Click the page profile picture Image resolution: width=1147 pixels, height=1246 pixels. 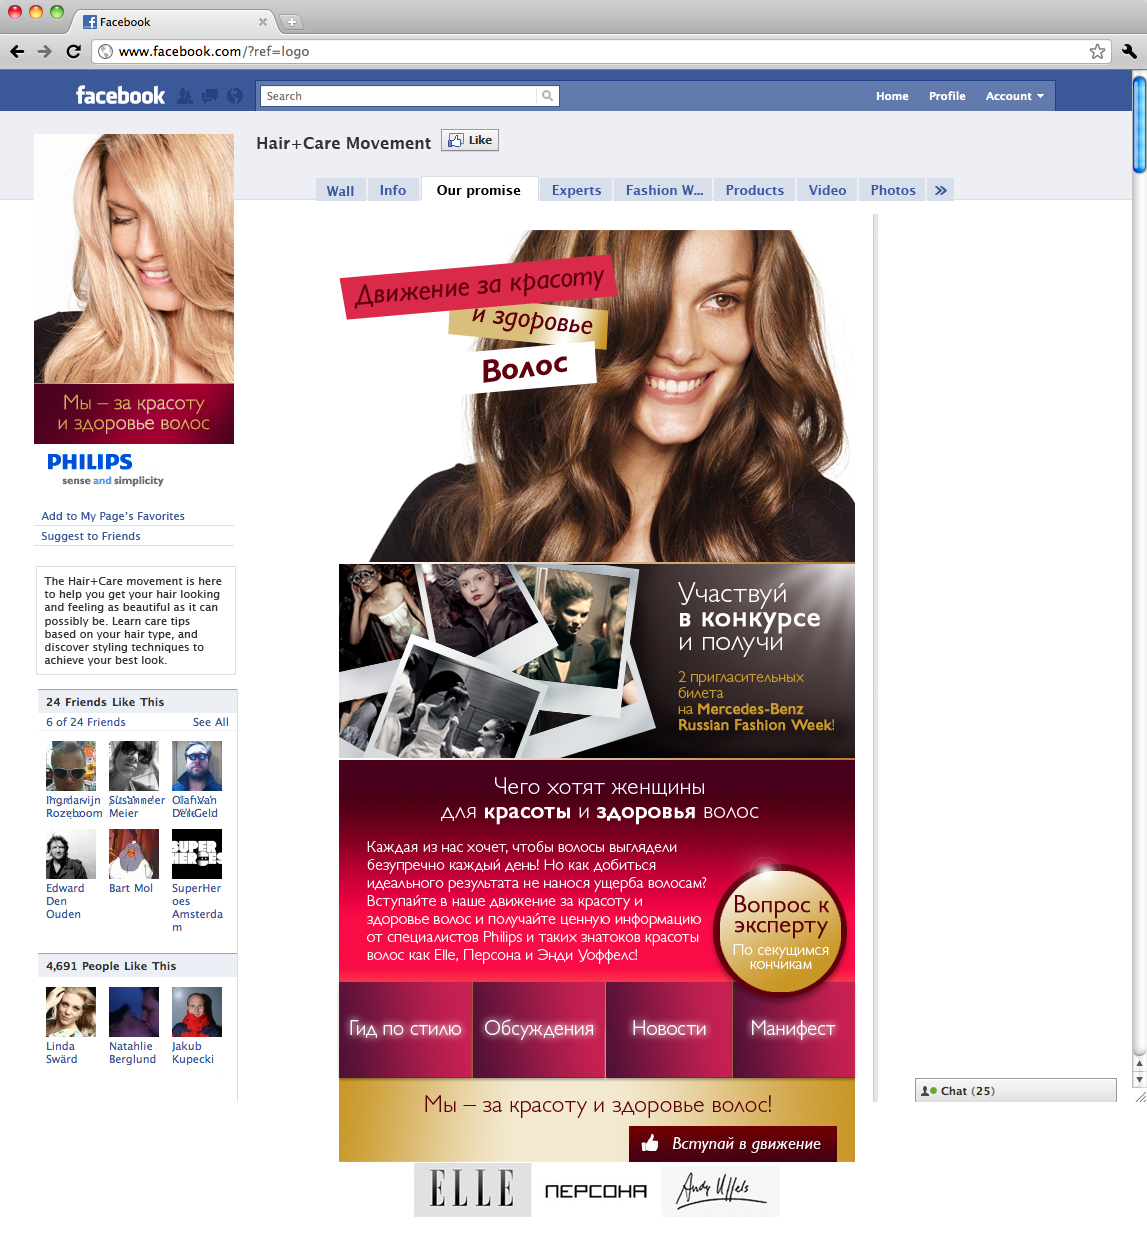(x=134, y=289)
